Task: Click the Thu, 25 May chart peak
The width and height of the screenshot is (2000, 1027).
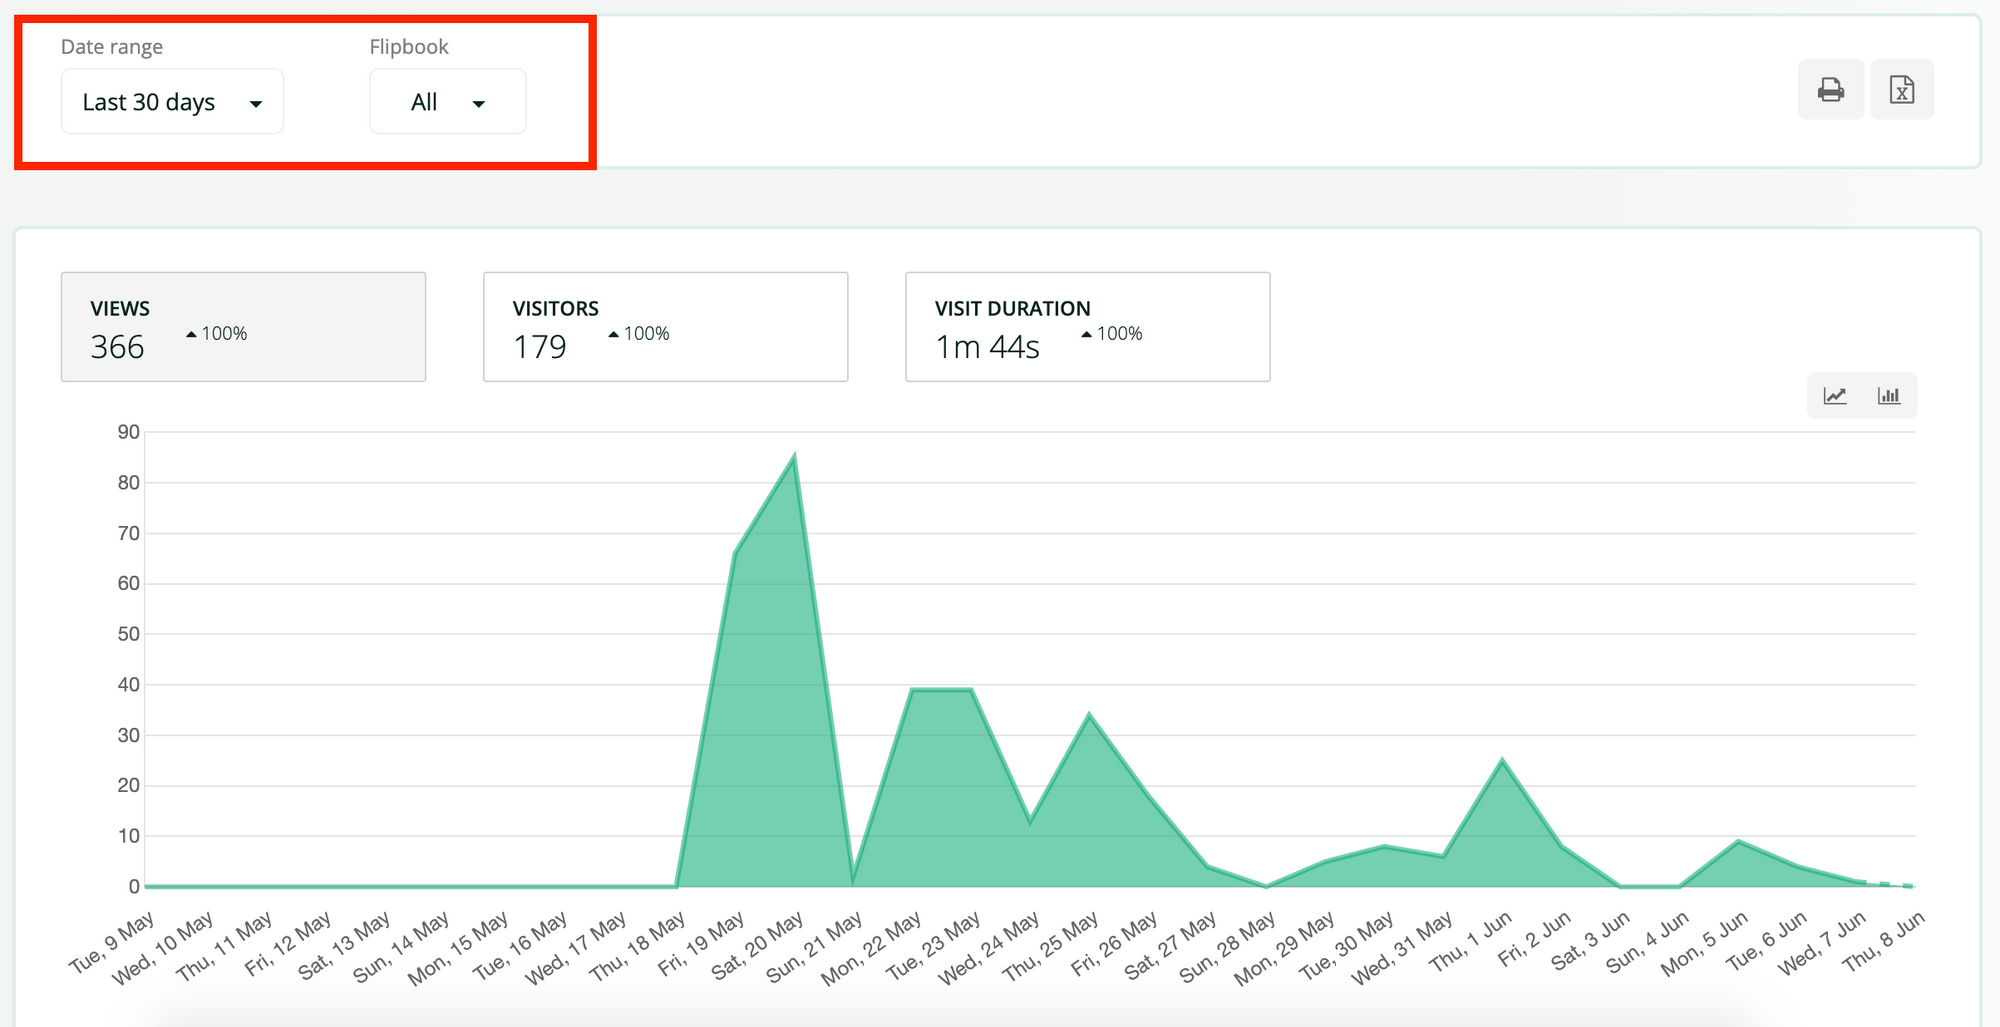Action: click(1089, 715)
